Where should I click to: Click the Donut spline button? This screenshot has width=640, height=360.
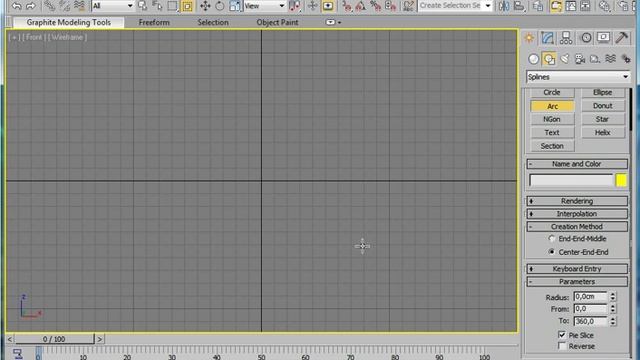[602, 106]
